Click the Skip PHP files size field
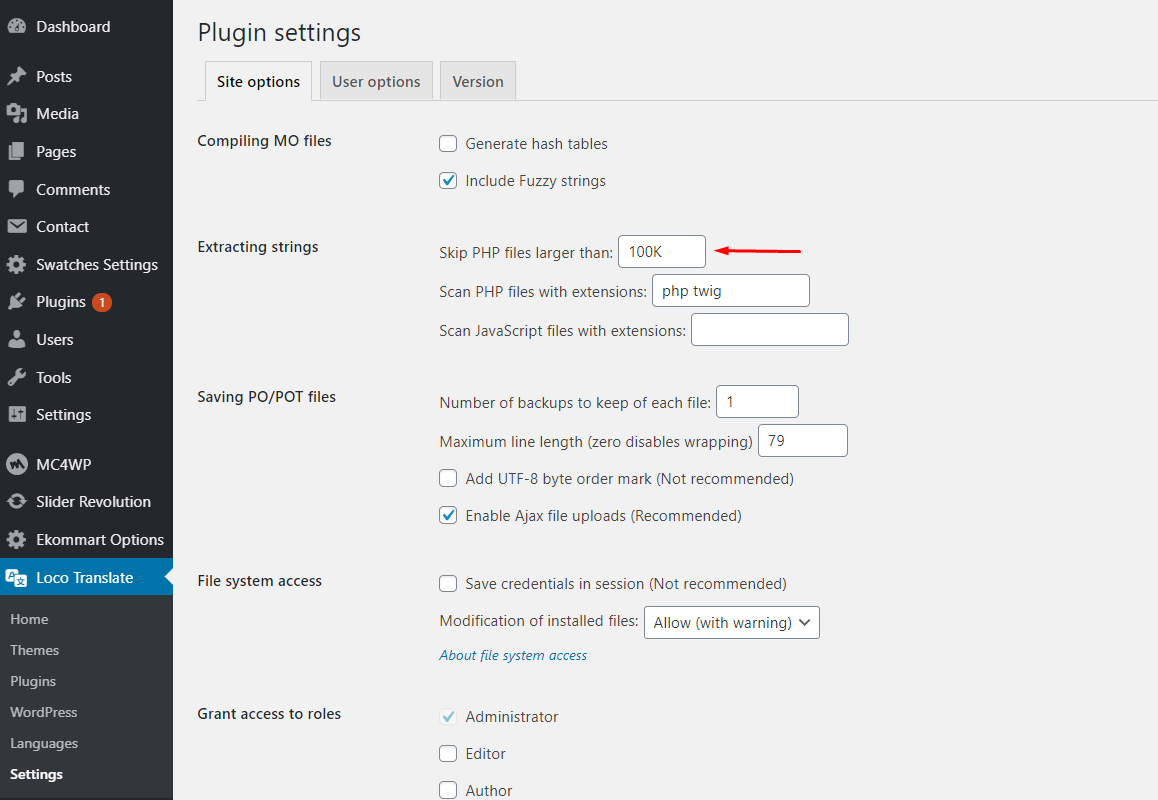Image resolution: width=1158 pixels, height=800 pixels. point(661,252)
